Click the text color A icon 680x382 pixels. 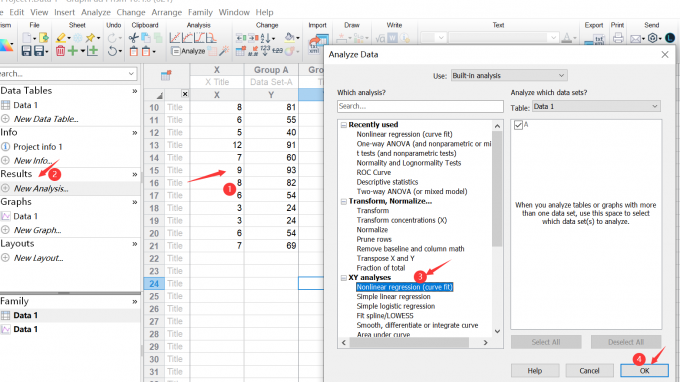(566, 38)
